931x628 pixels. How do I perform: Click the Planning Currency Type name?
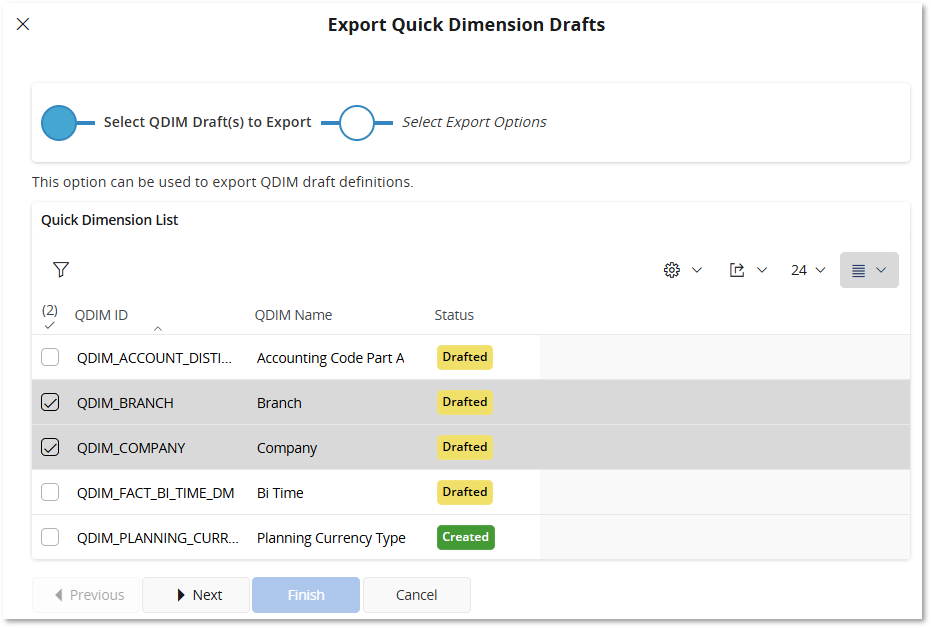click(x=331, y=538)
